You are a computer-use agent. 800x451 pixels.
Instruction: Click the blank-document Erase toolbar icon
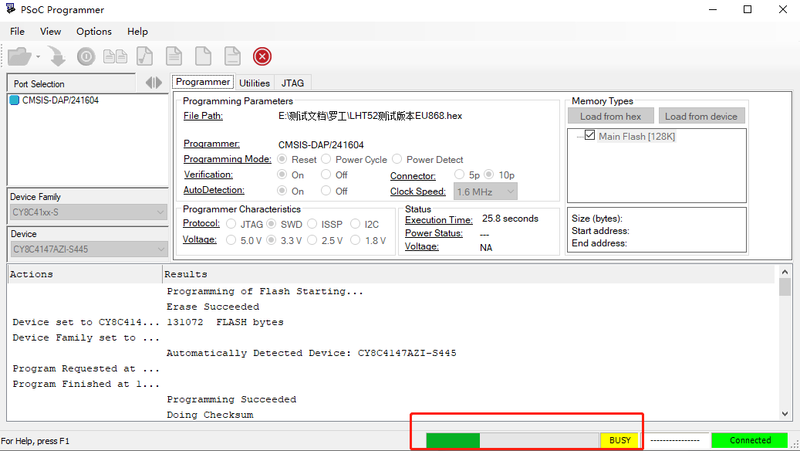[x=203, y=56]
